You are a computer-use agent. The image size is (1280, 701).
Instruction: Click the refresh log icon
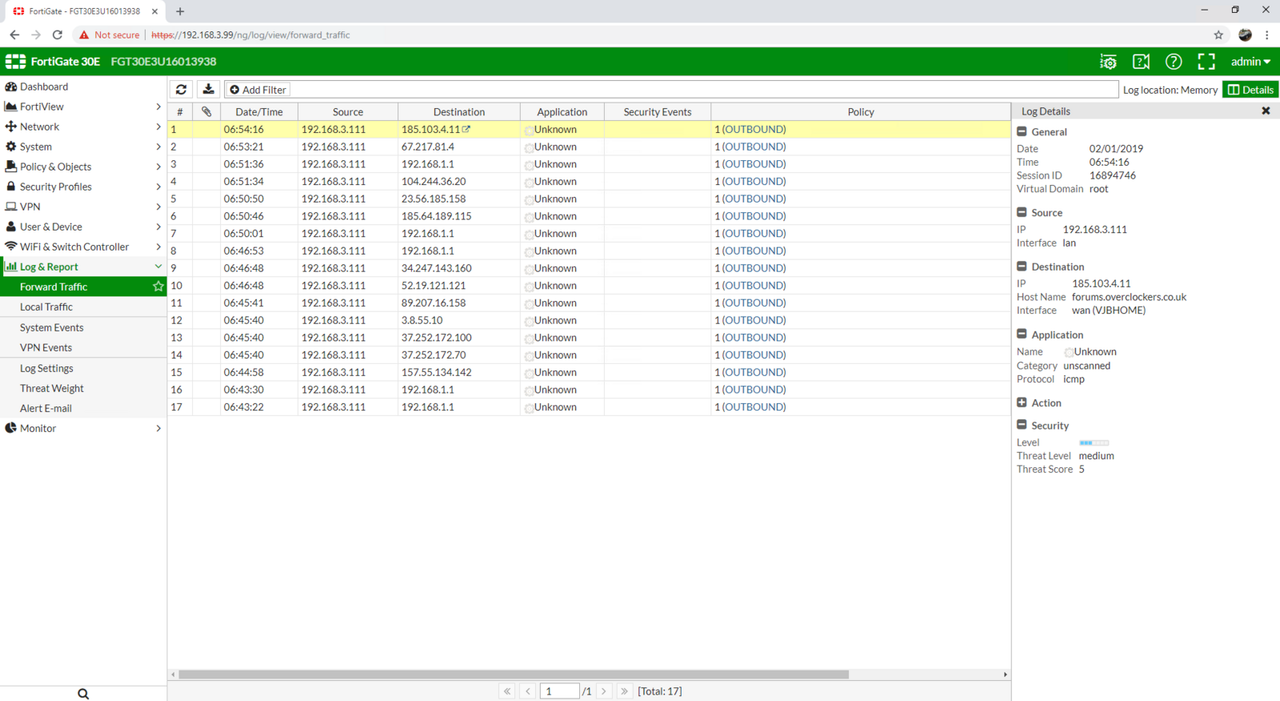(181, 90)
